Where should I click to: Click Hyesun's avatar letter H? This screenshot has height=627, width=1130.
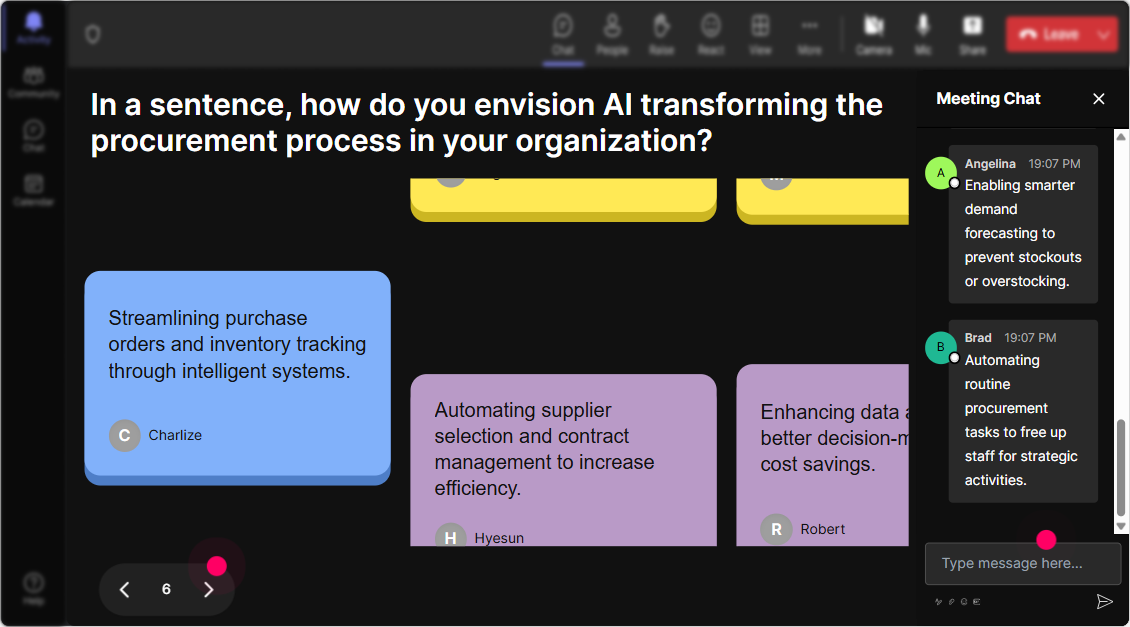coord(450,536)
